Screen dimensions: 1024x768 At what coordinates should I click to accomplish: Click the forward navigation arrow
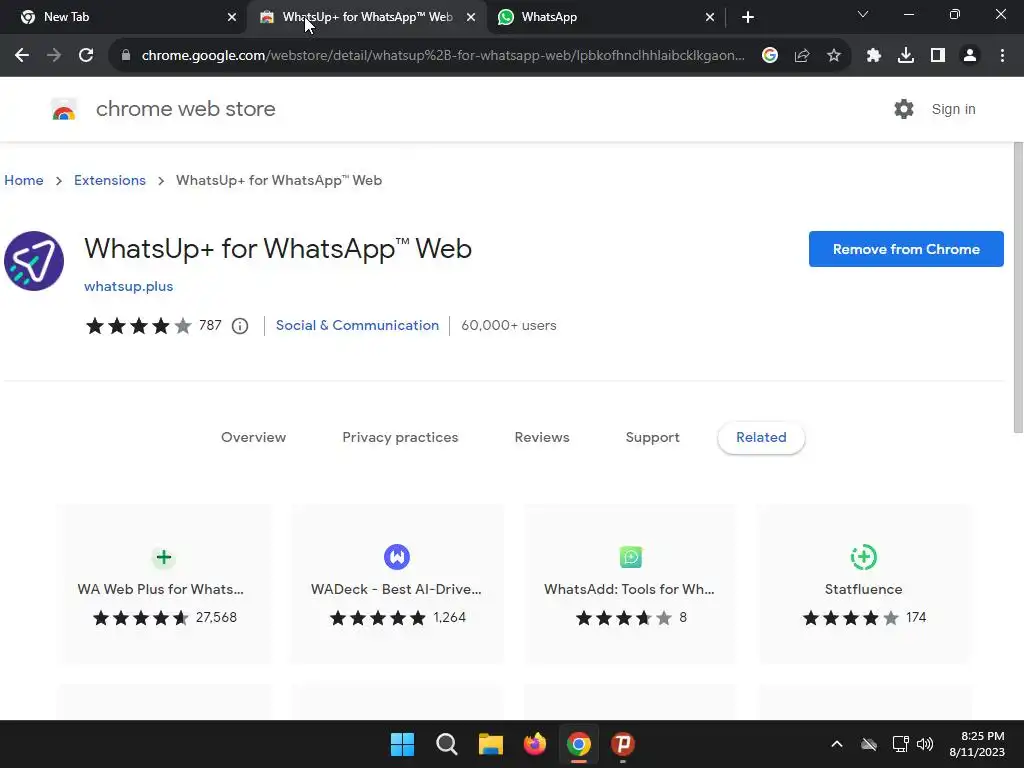point(54,56)
